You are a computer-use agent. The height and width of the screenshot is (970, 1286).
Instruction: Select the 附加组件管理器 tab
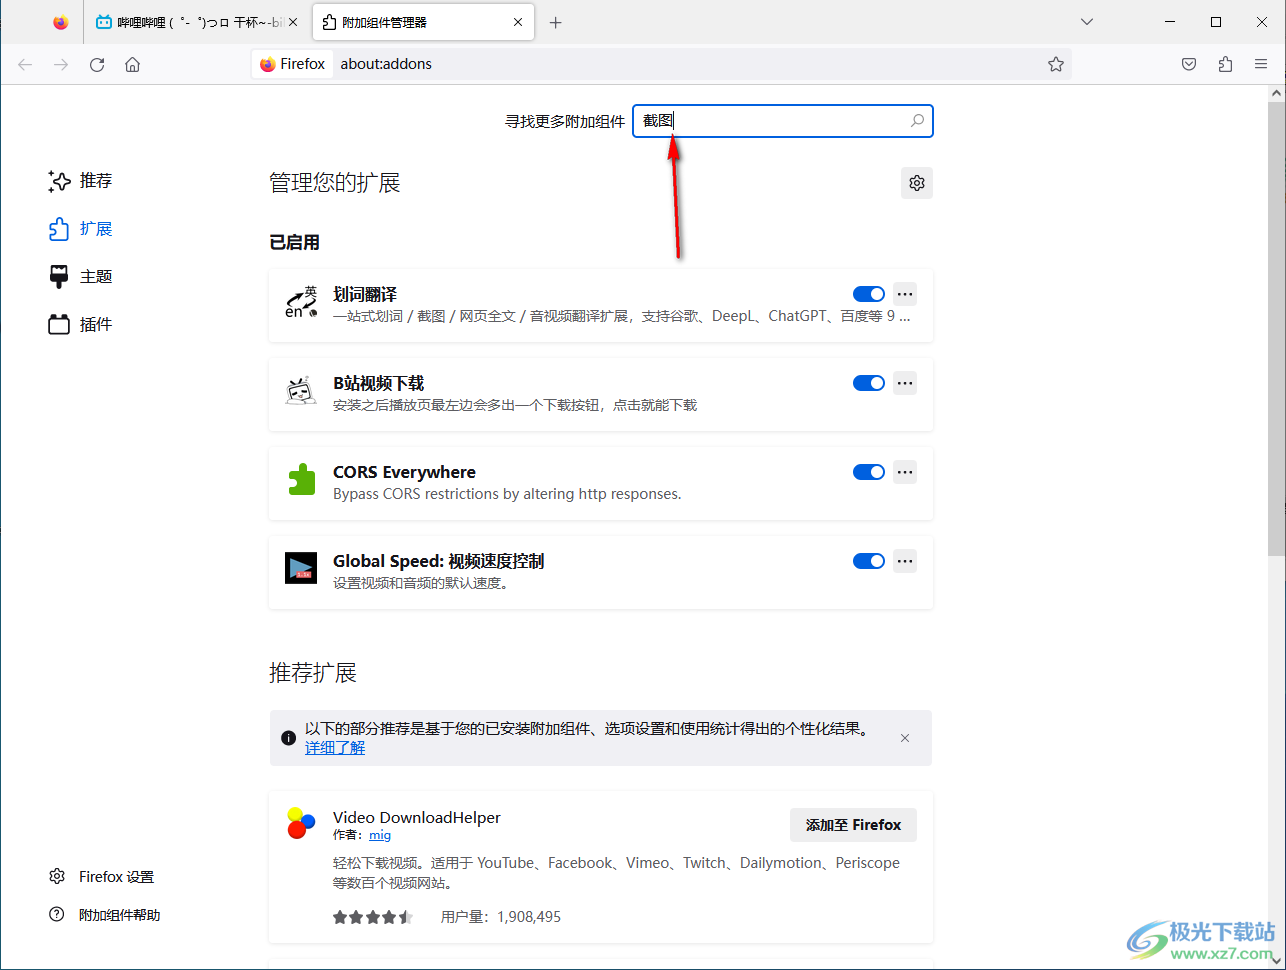[423, 22]
